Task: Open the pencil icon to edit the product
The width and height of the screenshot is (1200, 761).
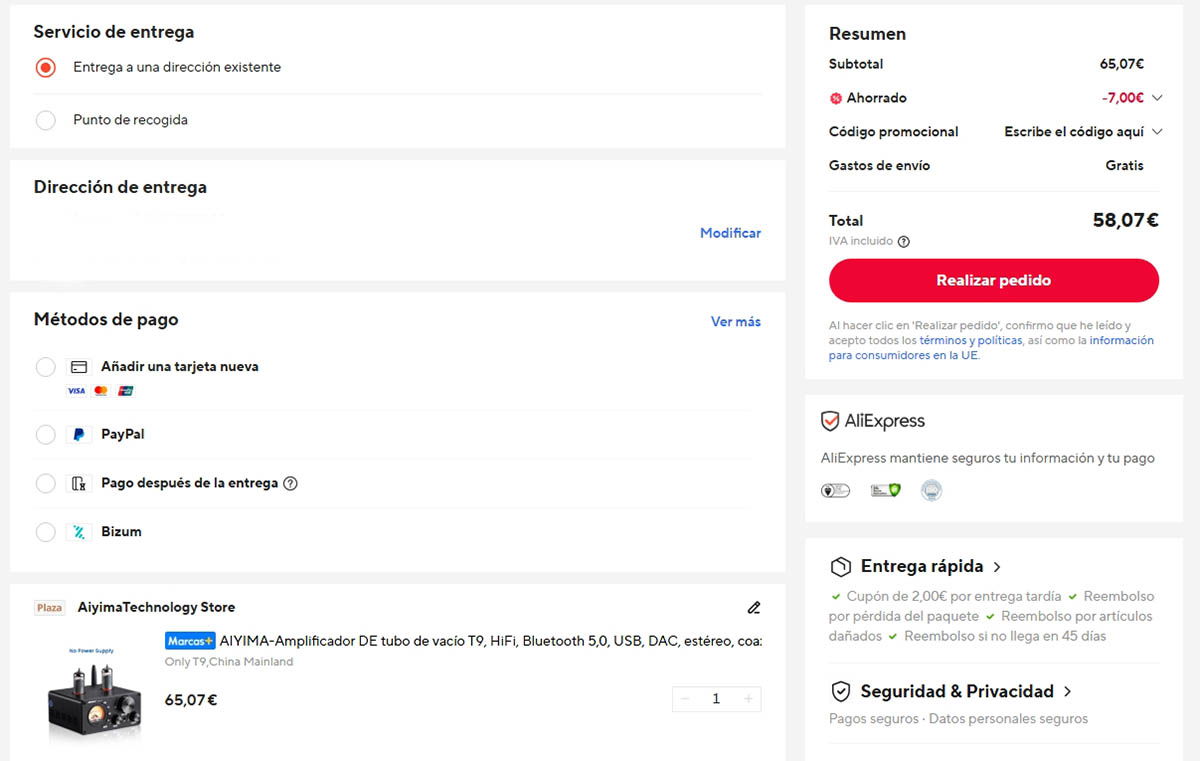Action: pos(753,608)
